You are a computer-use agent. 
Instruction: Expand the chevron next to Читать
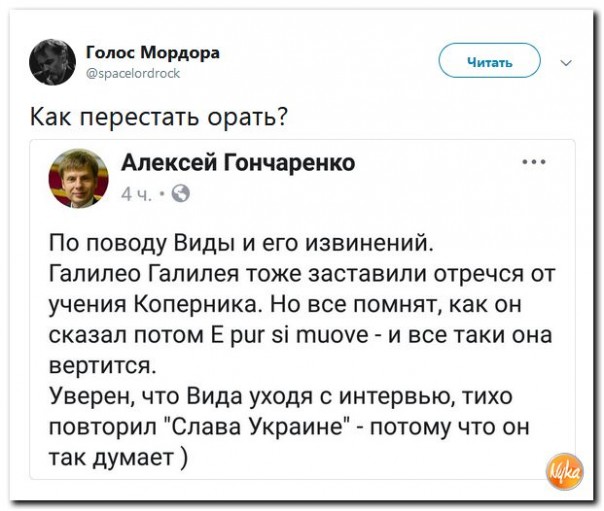568,63
